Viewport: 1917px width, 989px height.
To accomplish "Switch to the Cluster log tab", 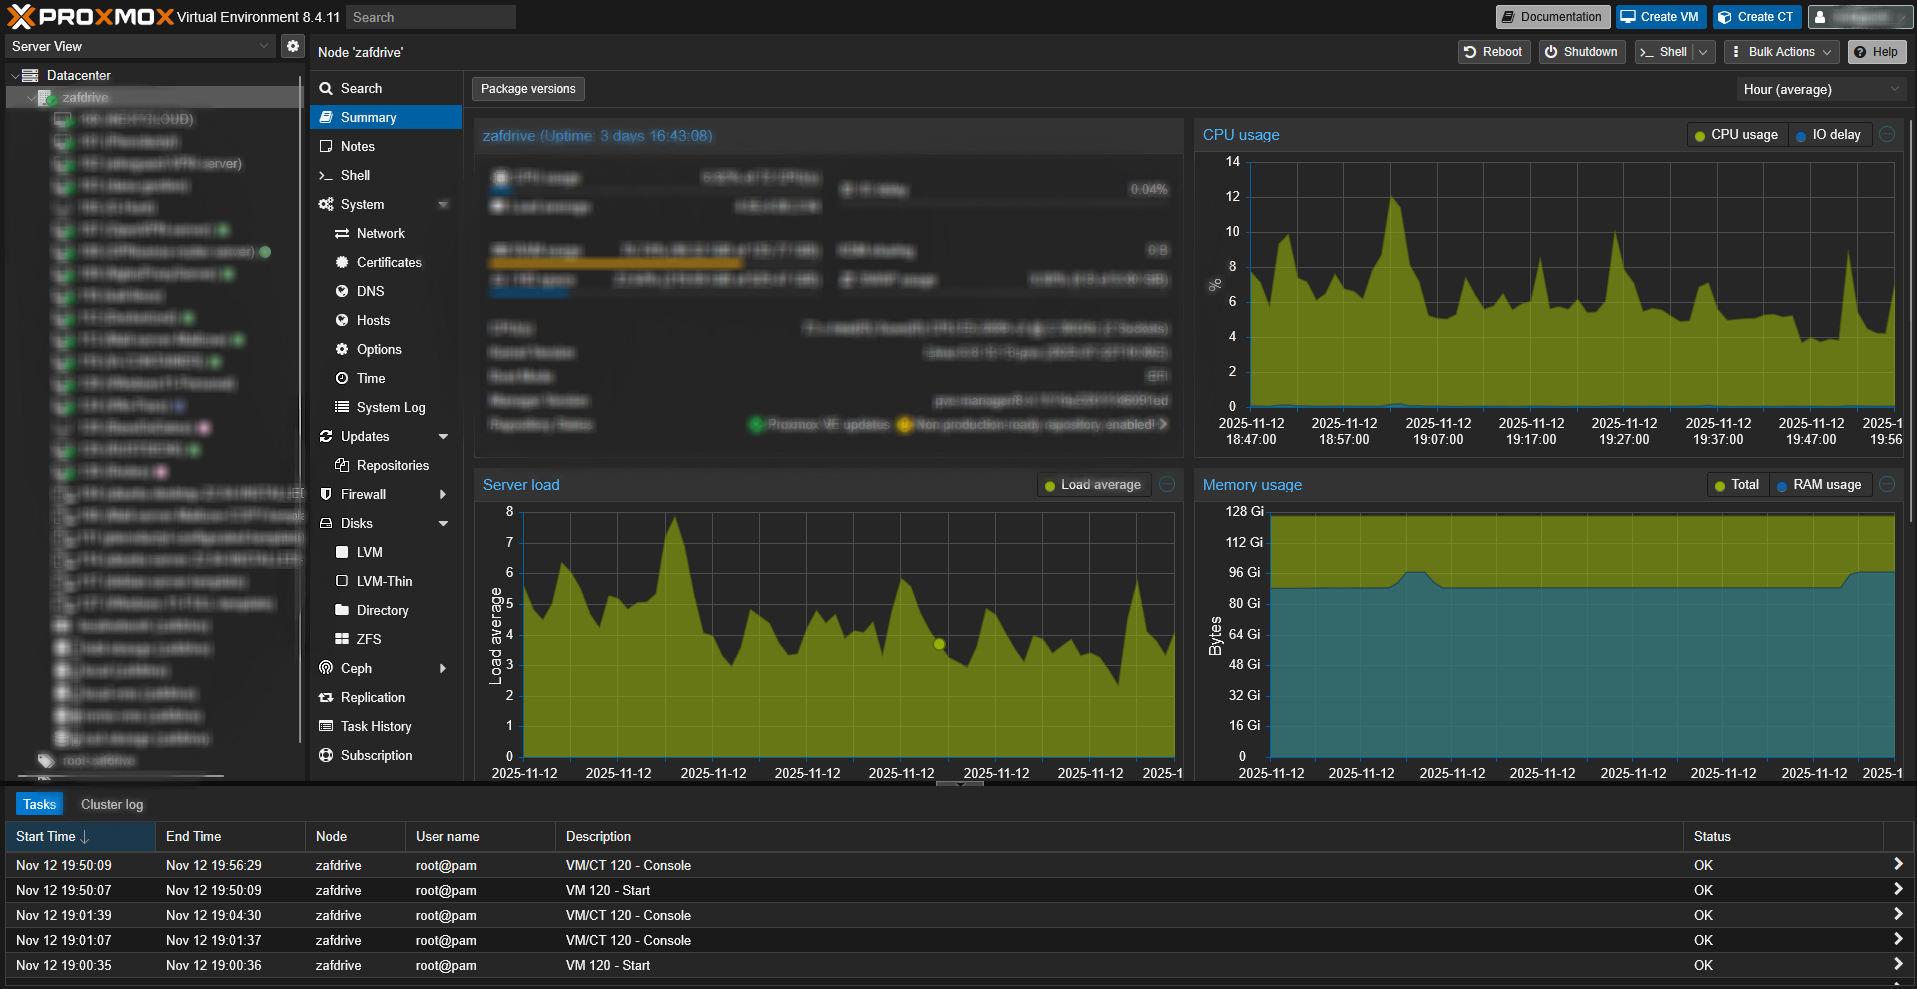I will click(x=112, y=804).
